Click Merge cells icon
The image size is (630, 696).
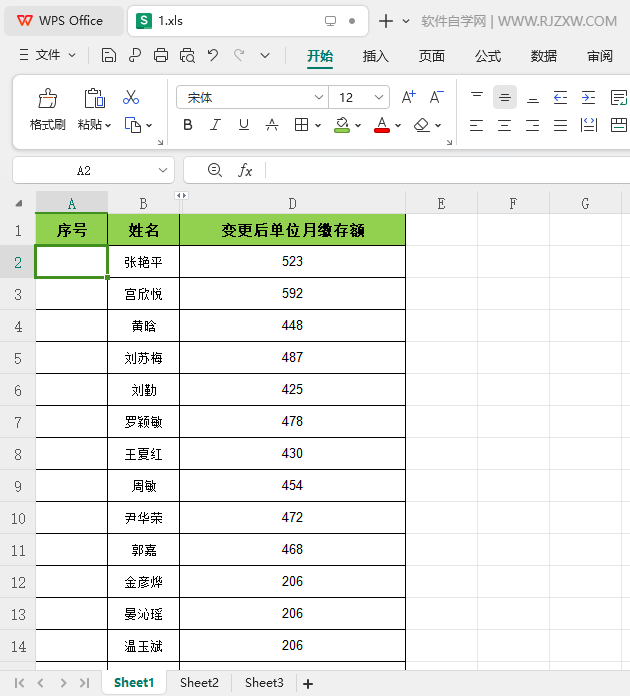(619, 125)
